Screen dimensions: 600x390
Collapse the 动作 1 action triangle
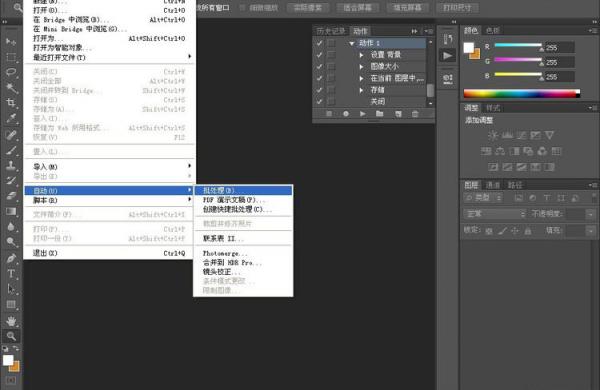coord(351,44)
